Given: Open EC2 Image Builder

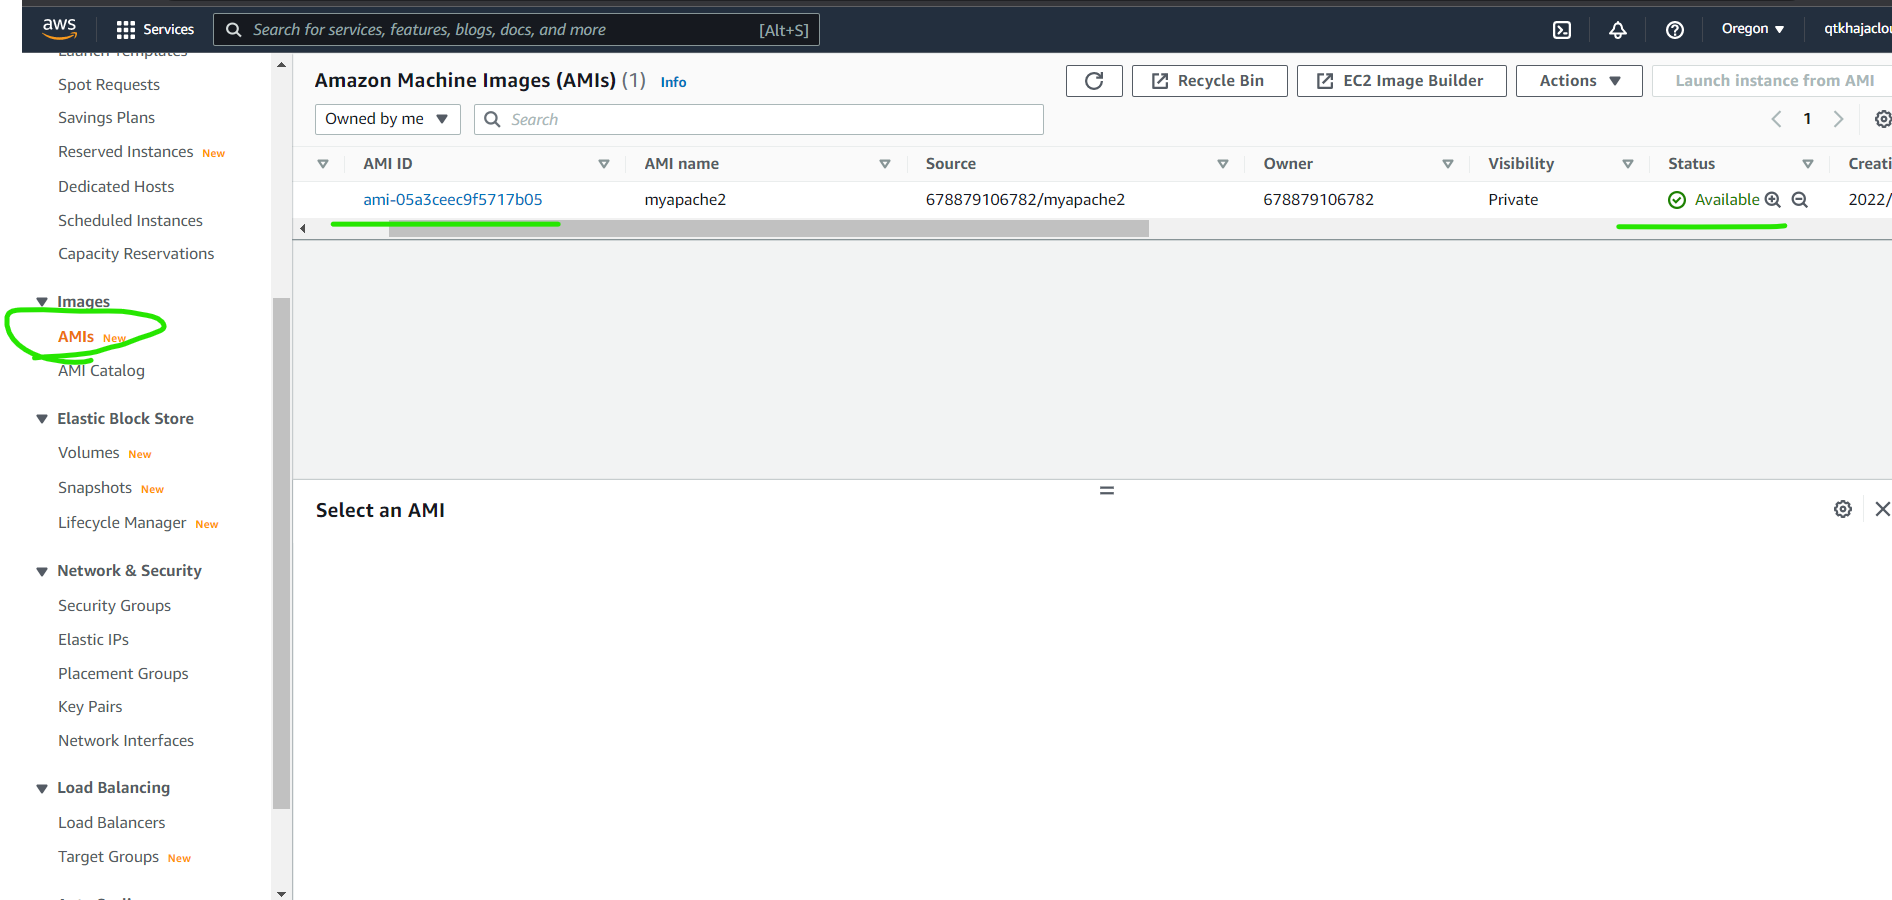Looking at the screenshot, I should click(1401, 81).
